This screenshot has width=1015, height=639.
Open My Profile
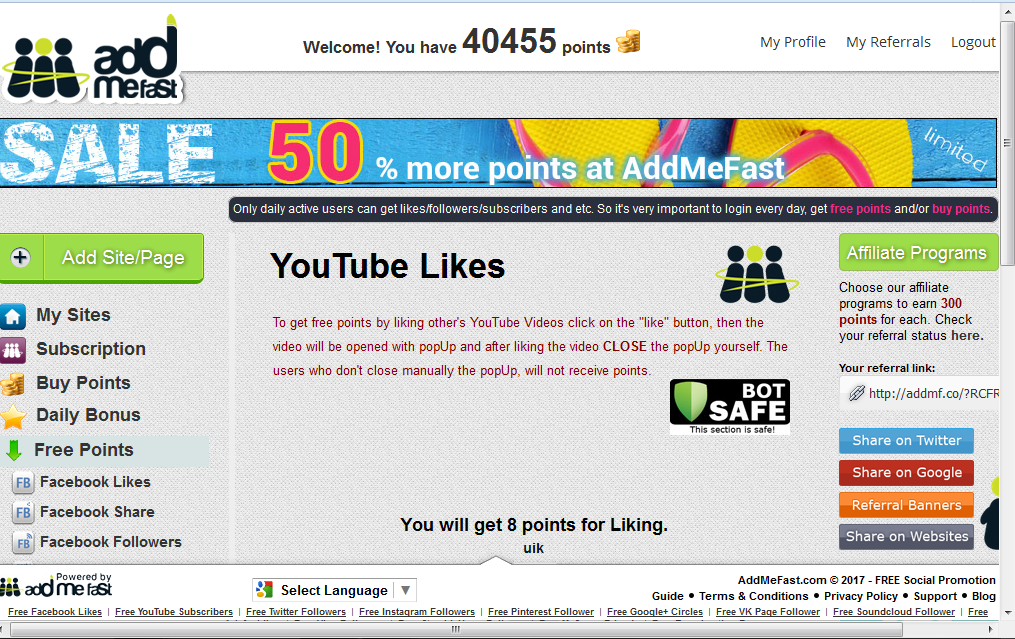[x=793, y=42]
